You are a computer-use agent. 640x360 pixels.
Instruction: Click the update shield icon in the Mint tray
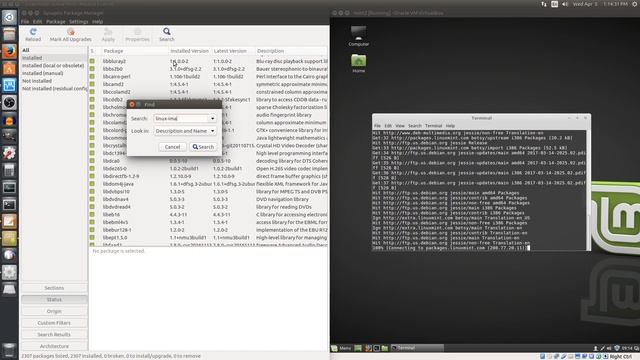(617, 348)
